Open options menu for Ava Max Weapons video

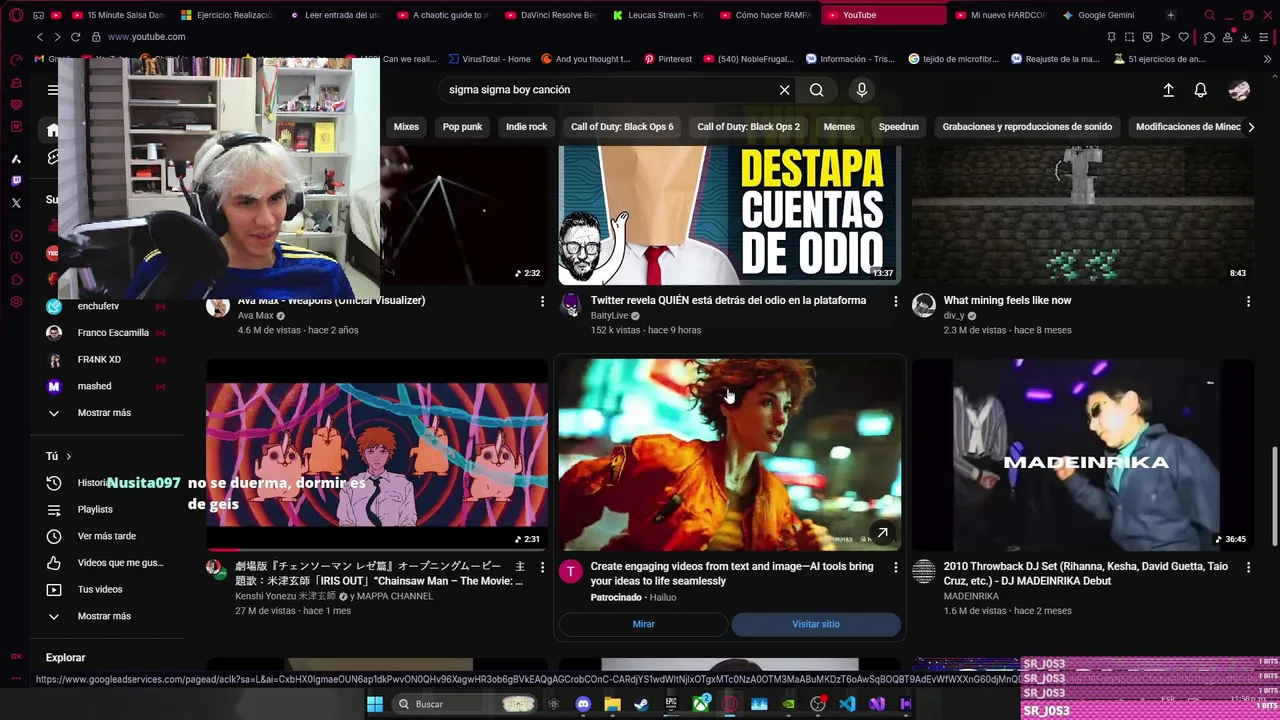tap(542, 301)
